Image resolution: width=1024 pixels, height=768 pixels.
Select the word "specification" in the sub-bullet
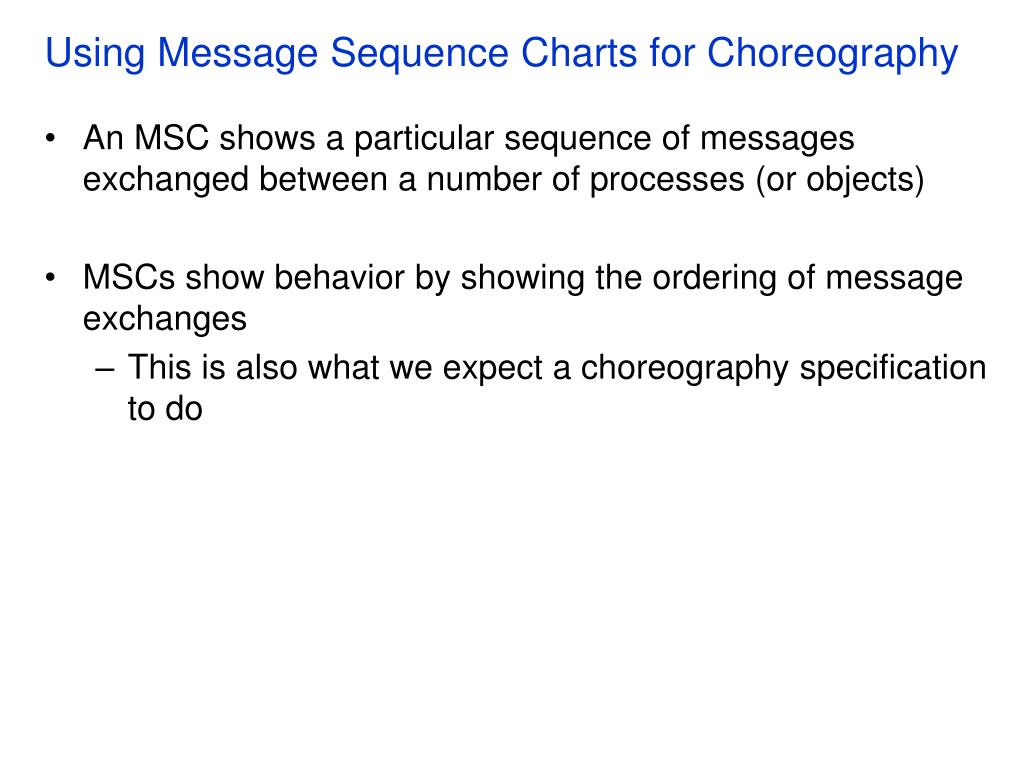coord(893,369)
